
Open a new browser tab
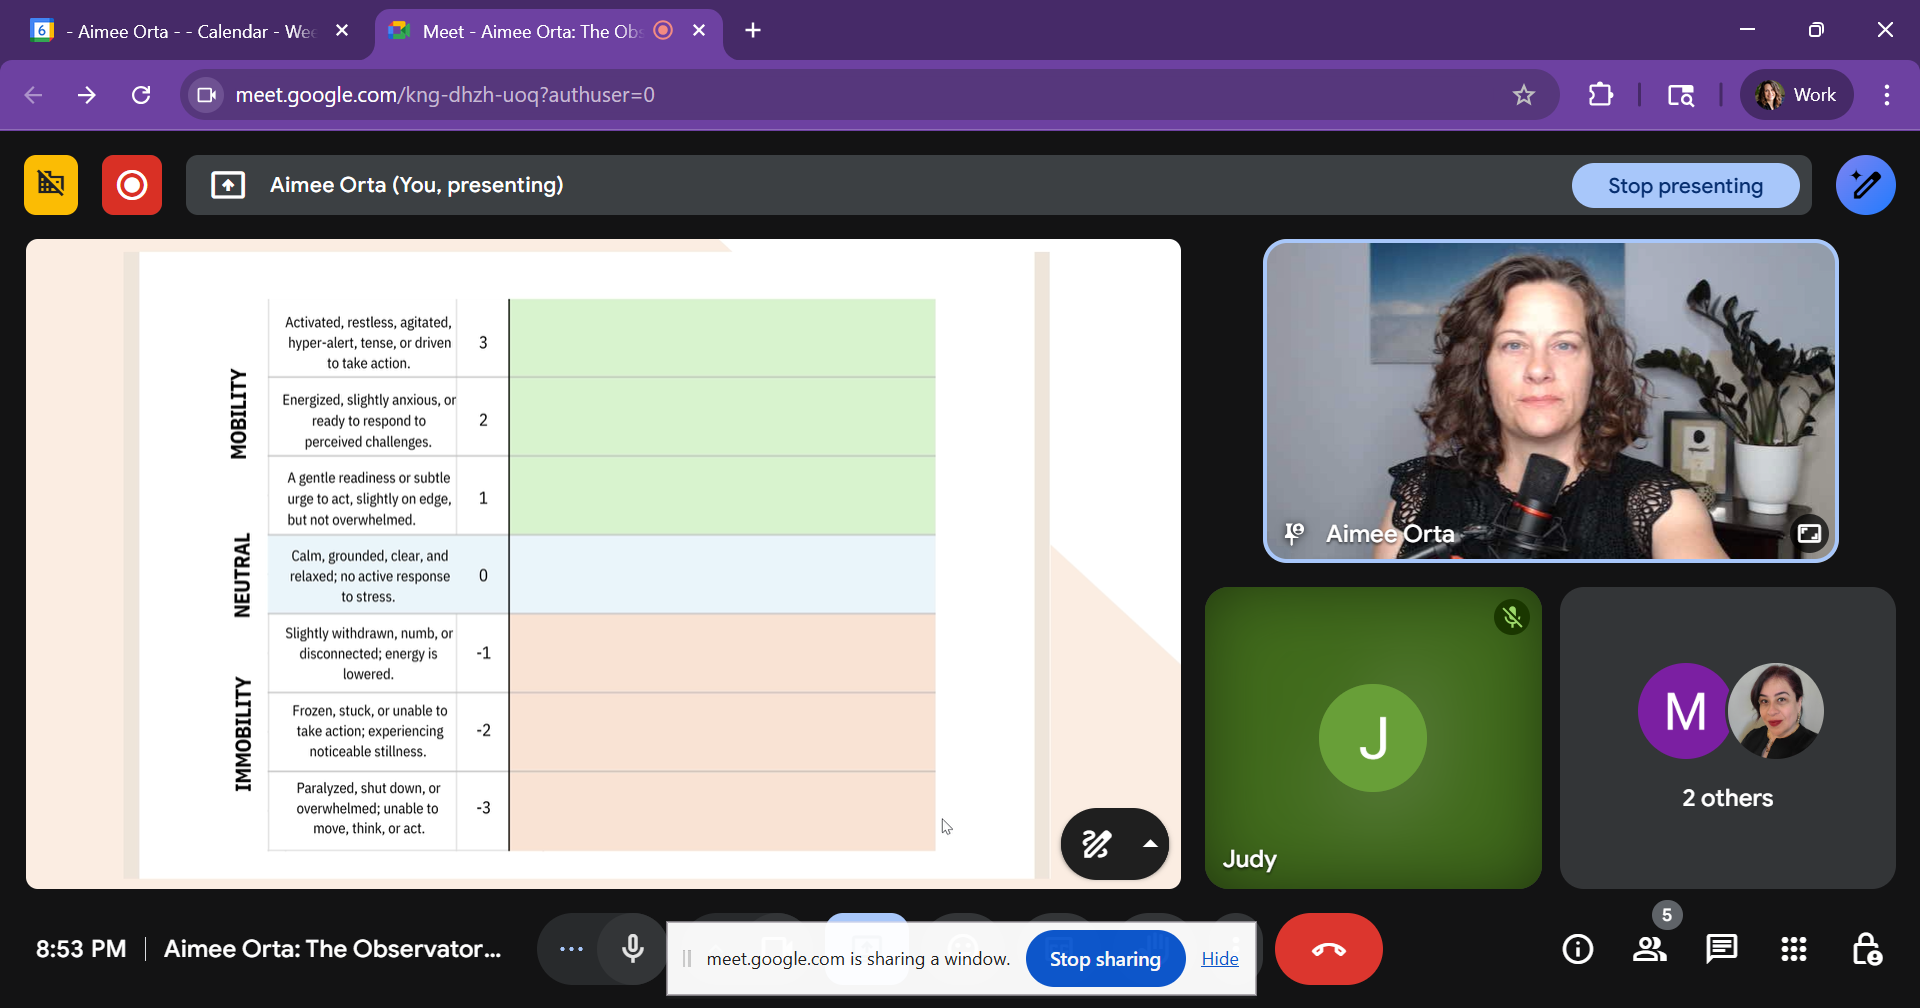click(x=753, y=31)
